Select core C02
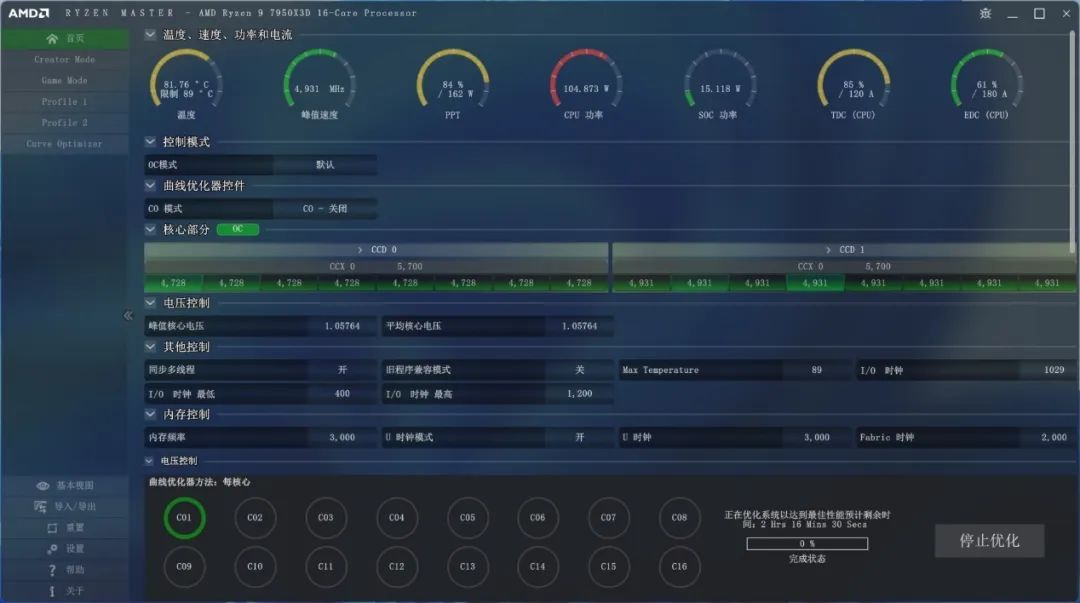The height and width of the screenshot is (603, 1080). [x=255, y=518]
